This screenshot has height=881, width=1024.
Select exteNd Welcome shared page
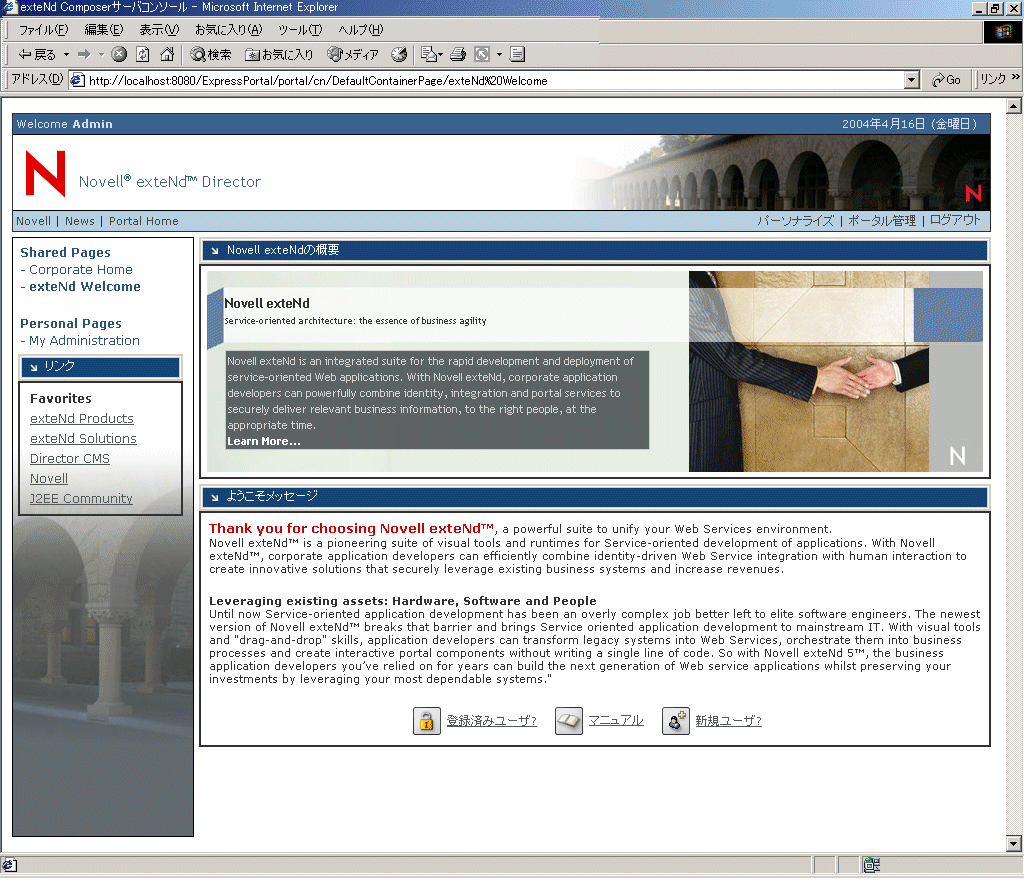[x=85, y=287]
